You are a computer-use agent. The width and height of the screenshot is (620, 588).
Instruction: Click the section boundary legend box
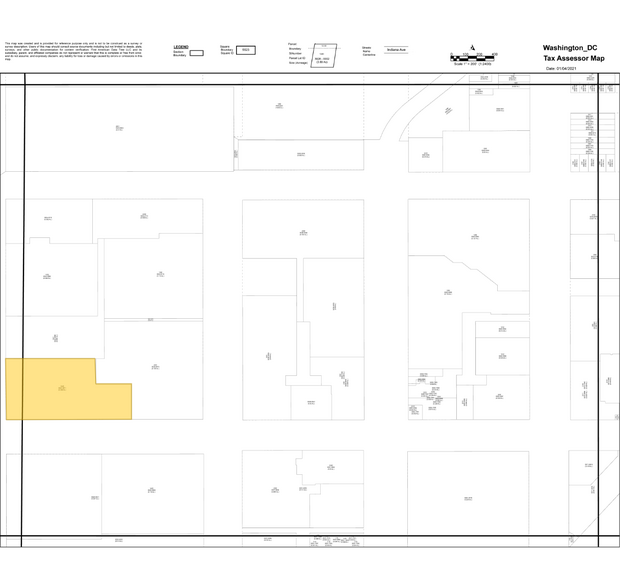[197, 53]
